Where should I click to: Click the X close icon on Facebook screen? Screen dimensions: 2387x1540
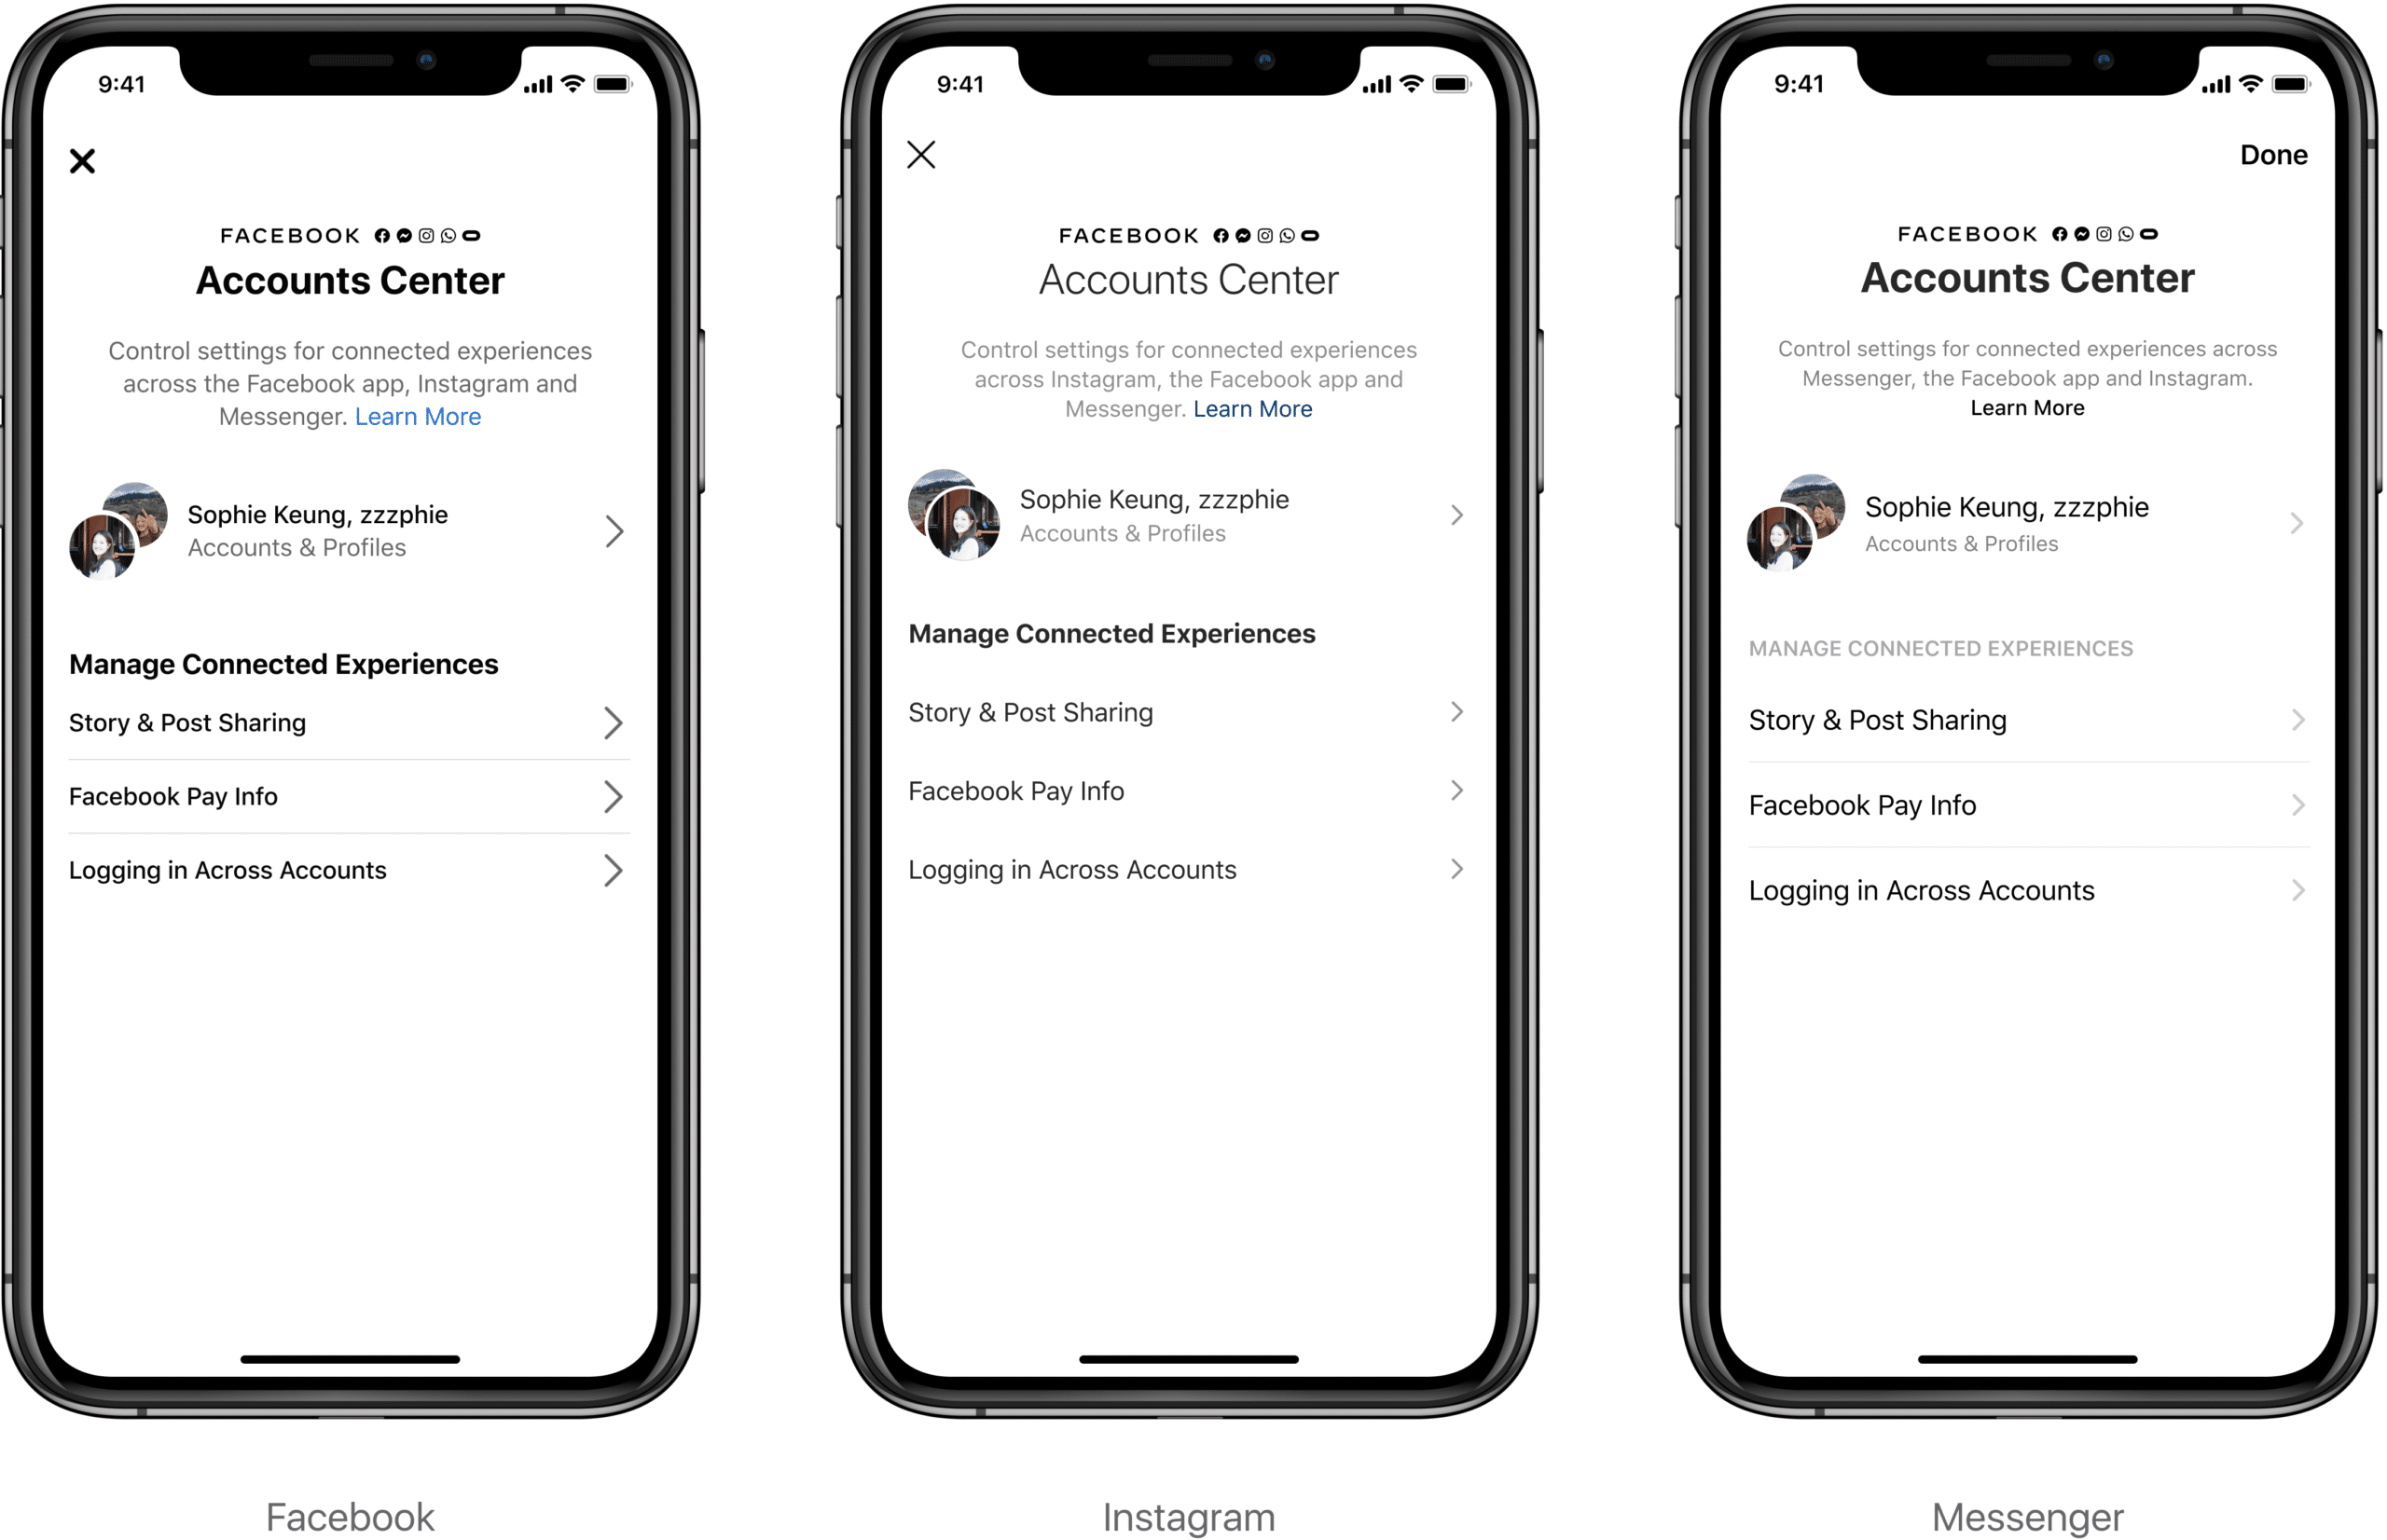point(82,160)
